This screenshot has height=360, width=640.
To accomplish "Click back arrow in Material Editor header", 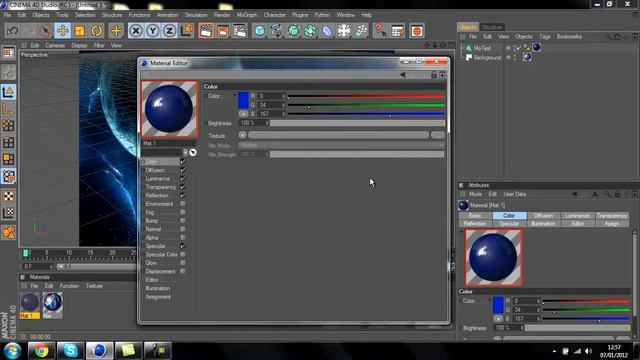I will coord(403,75).
